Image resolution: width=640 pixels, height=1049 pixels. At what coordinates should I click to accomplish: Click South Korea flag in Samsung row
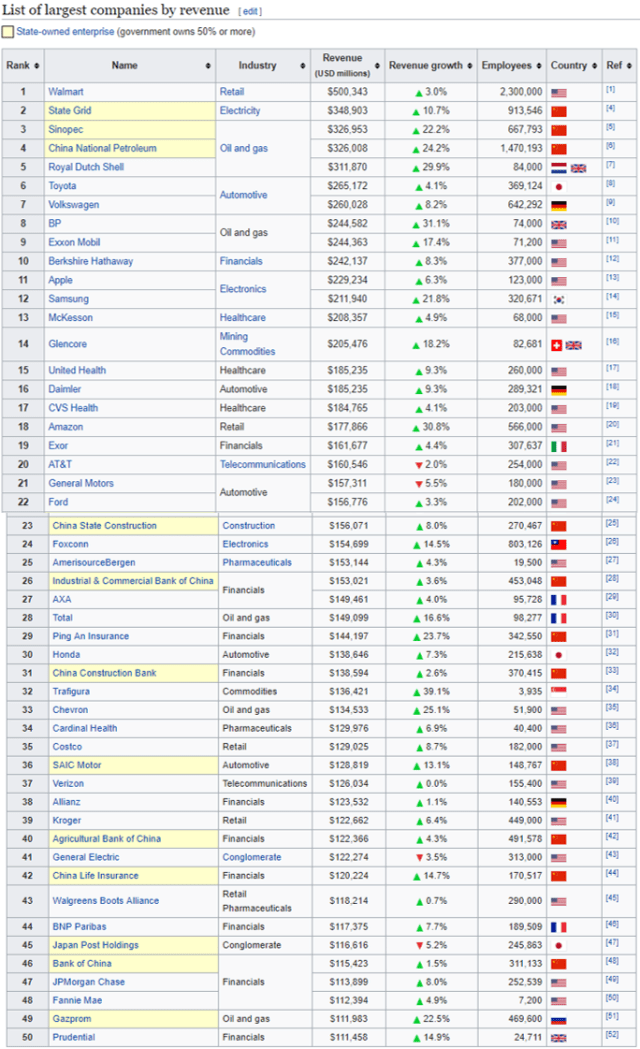[x=558, y=300]
